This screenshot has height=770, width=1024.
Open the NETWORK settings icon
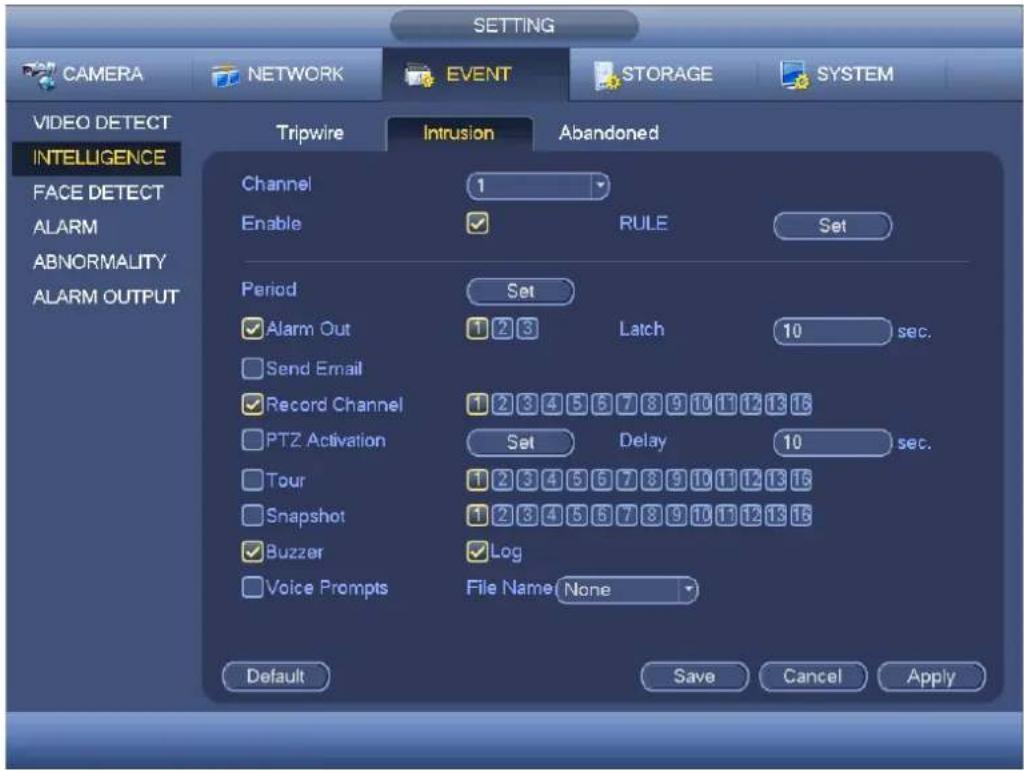point(225,76)
